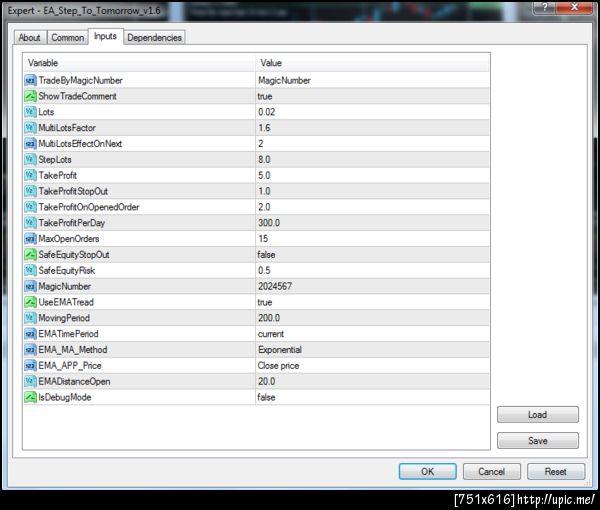Select the MagicNumber value 2024567
This screenshot has height=510, width=600.
click(275, 286)
